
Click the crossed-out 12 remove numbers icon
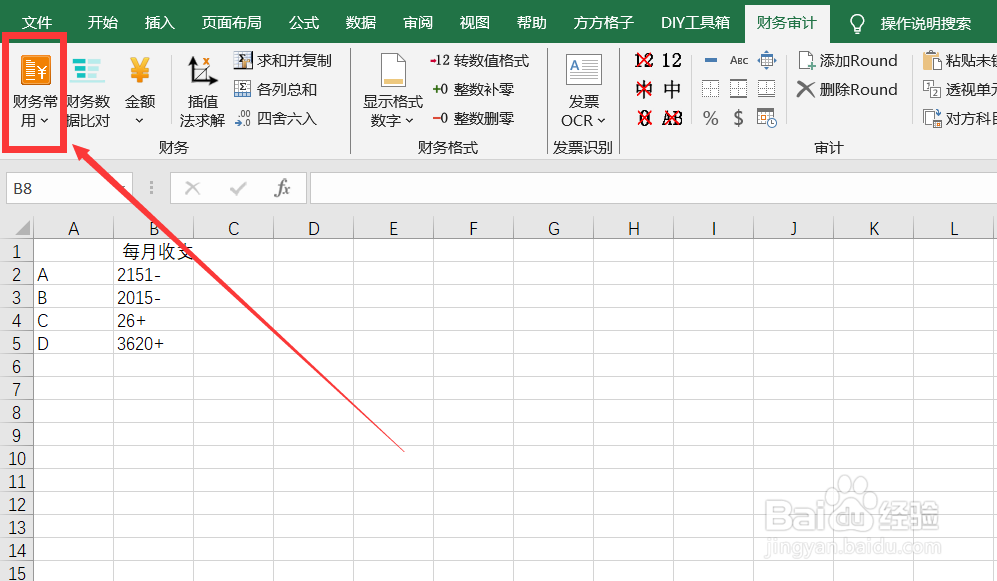(x=643, y=60)
